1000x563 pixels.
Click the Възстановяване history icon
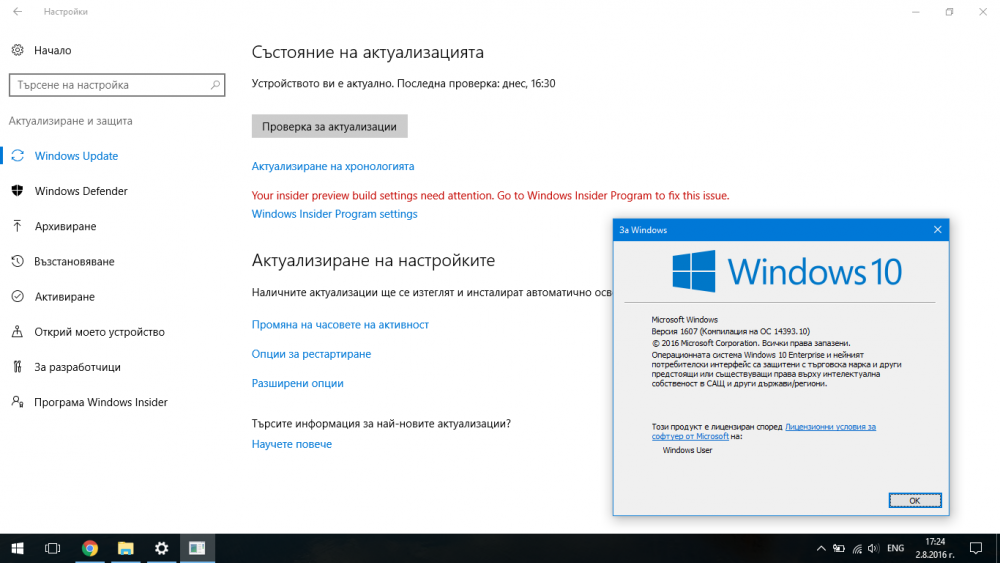pyautogui.click(x=18, y=261)
